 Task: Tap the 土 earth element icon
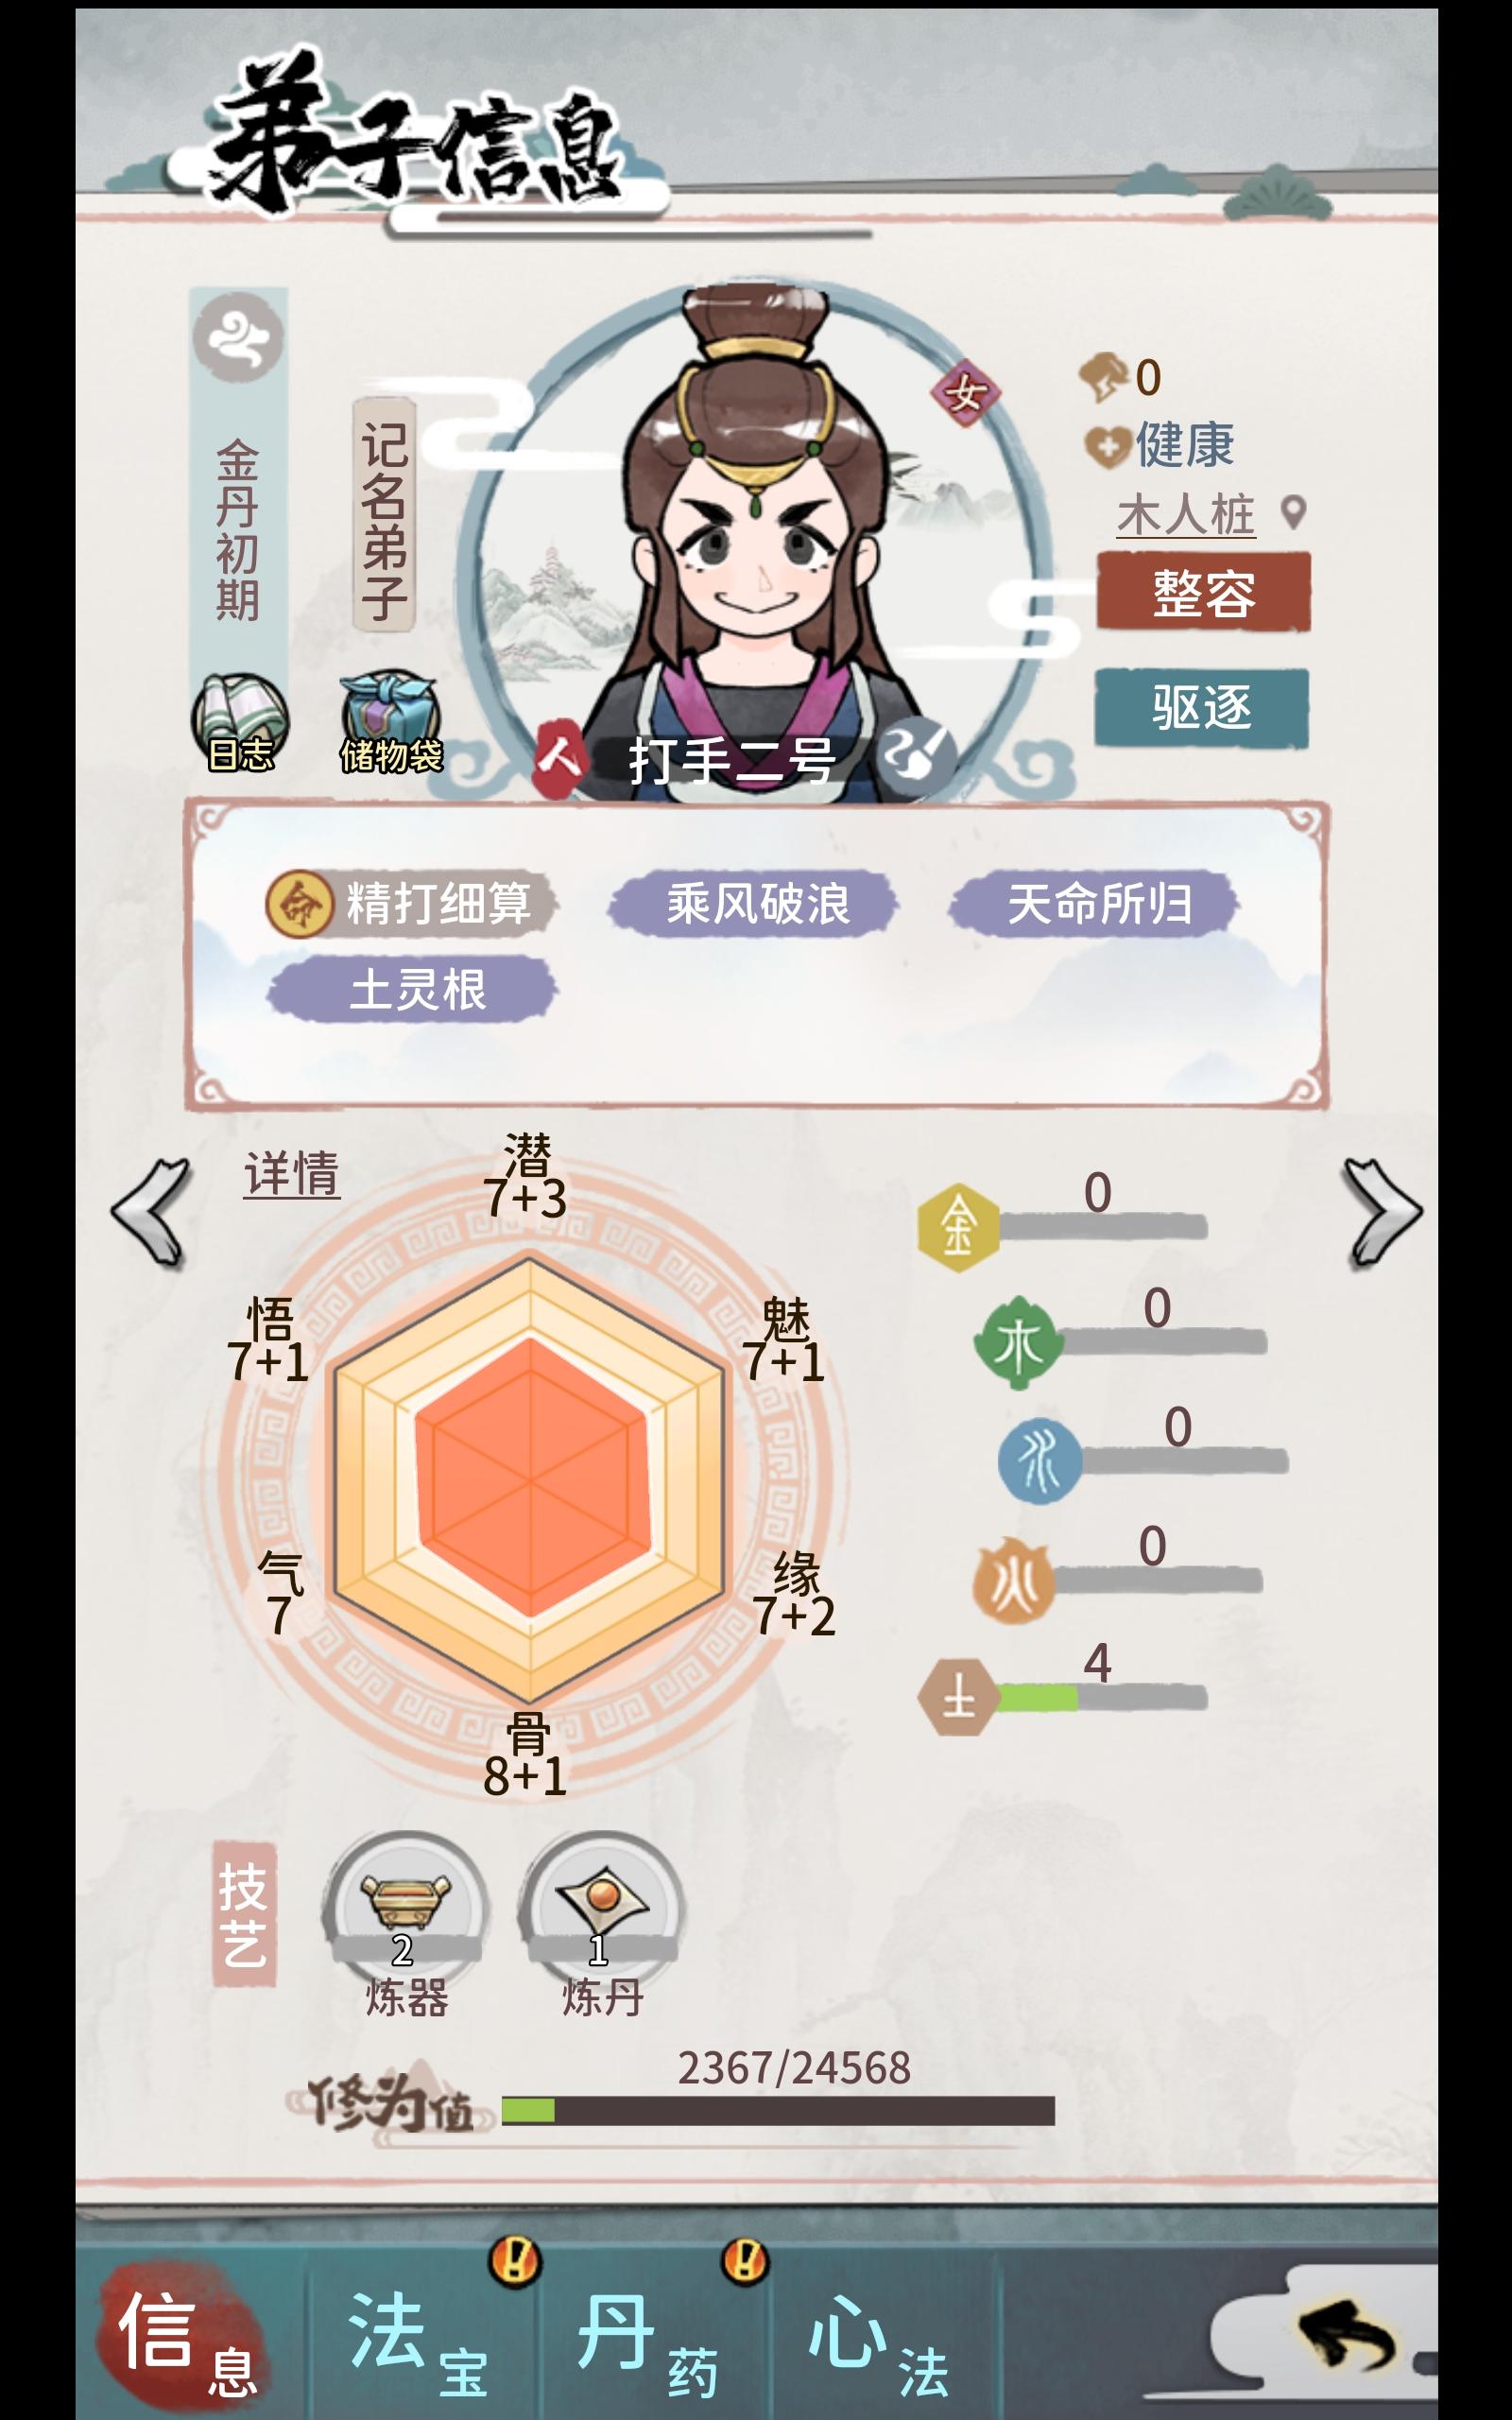coord(958,1696)
